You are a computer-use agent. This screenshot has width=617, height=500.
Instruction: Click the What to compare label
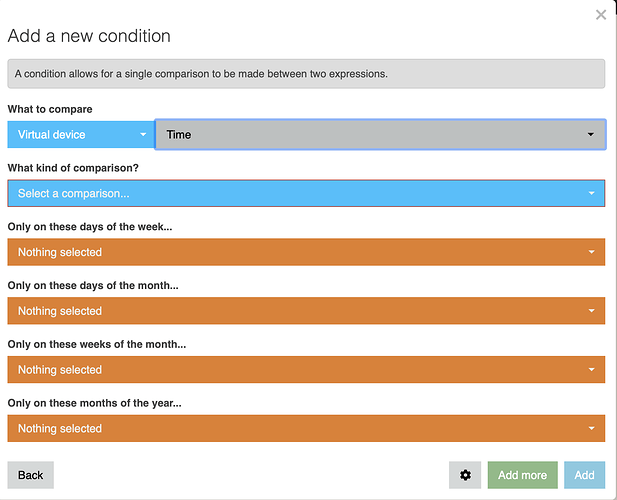pos(50,109)
